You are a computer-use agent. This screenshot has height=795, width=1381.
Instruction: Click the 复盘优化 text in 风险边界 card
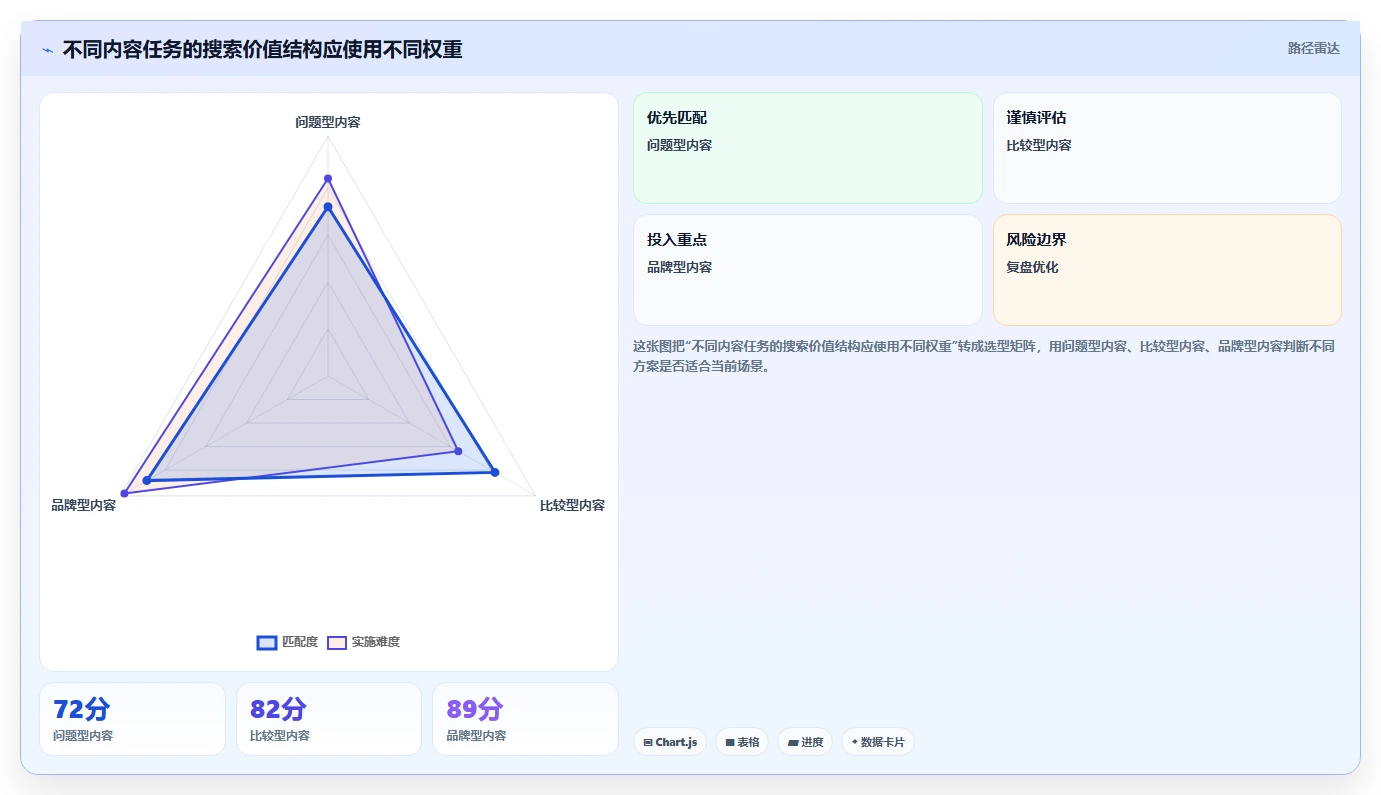tap(1032, 267)
